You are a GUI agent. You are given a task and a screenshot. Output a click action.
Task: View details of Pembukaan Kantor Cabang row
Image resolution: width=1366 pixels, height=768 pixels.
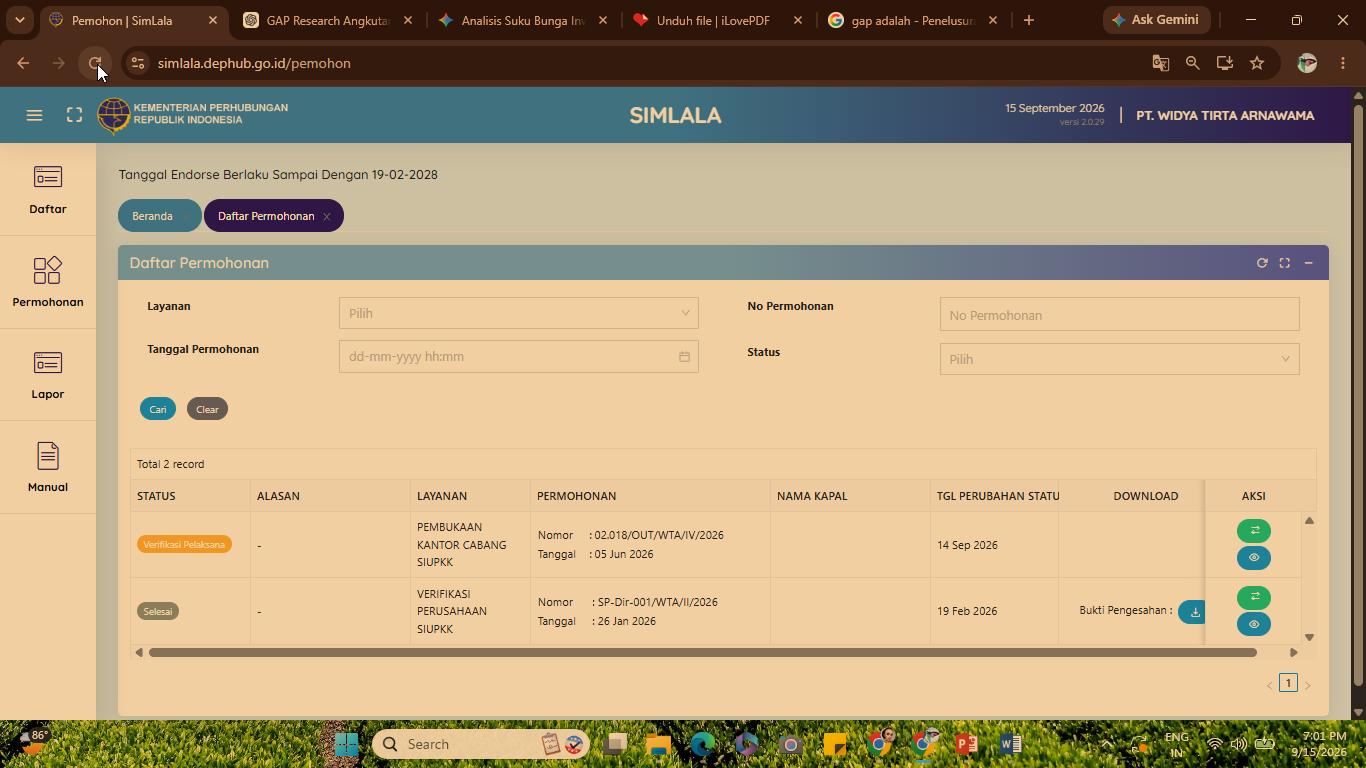tap(1254, 558)
